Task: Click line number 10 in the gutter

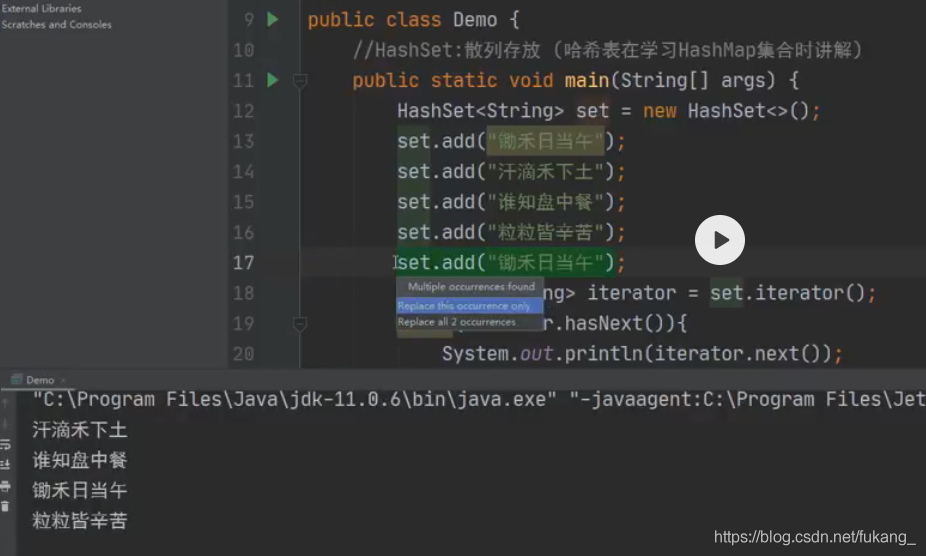Action: pos(243,50)
